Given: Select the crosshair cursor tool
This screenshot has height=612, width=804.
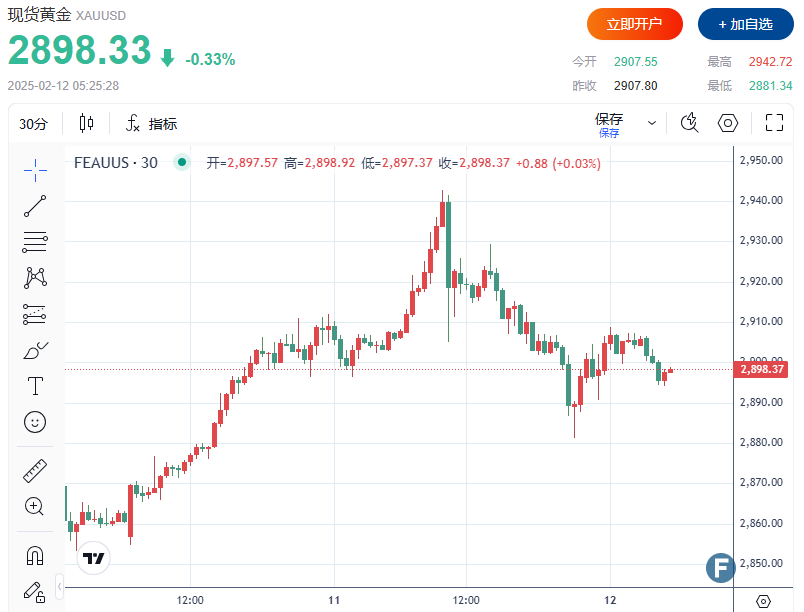Looking at the screenshot, I should click(x=35, y=169).
